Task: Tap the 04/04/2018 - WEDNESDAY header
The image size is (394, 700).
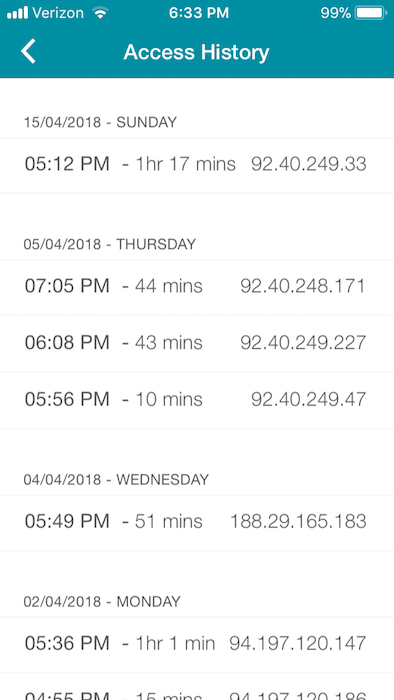Action: [116, 479]
